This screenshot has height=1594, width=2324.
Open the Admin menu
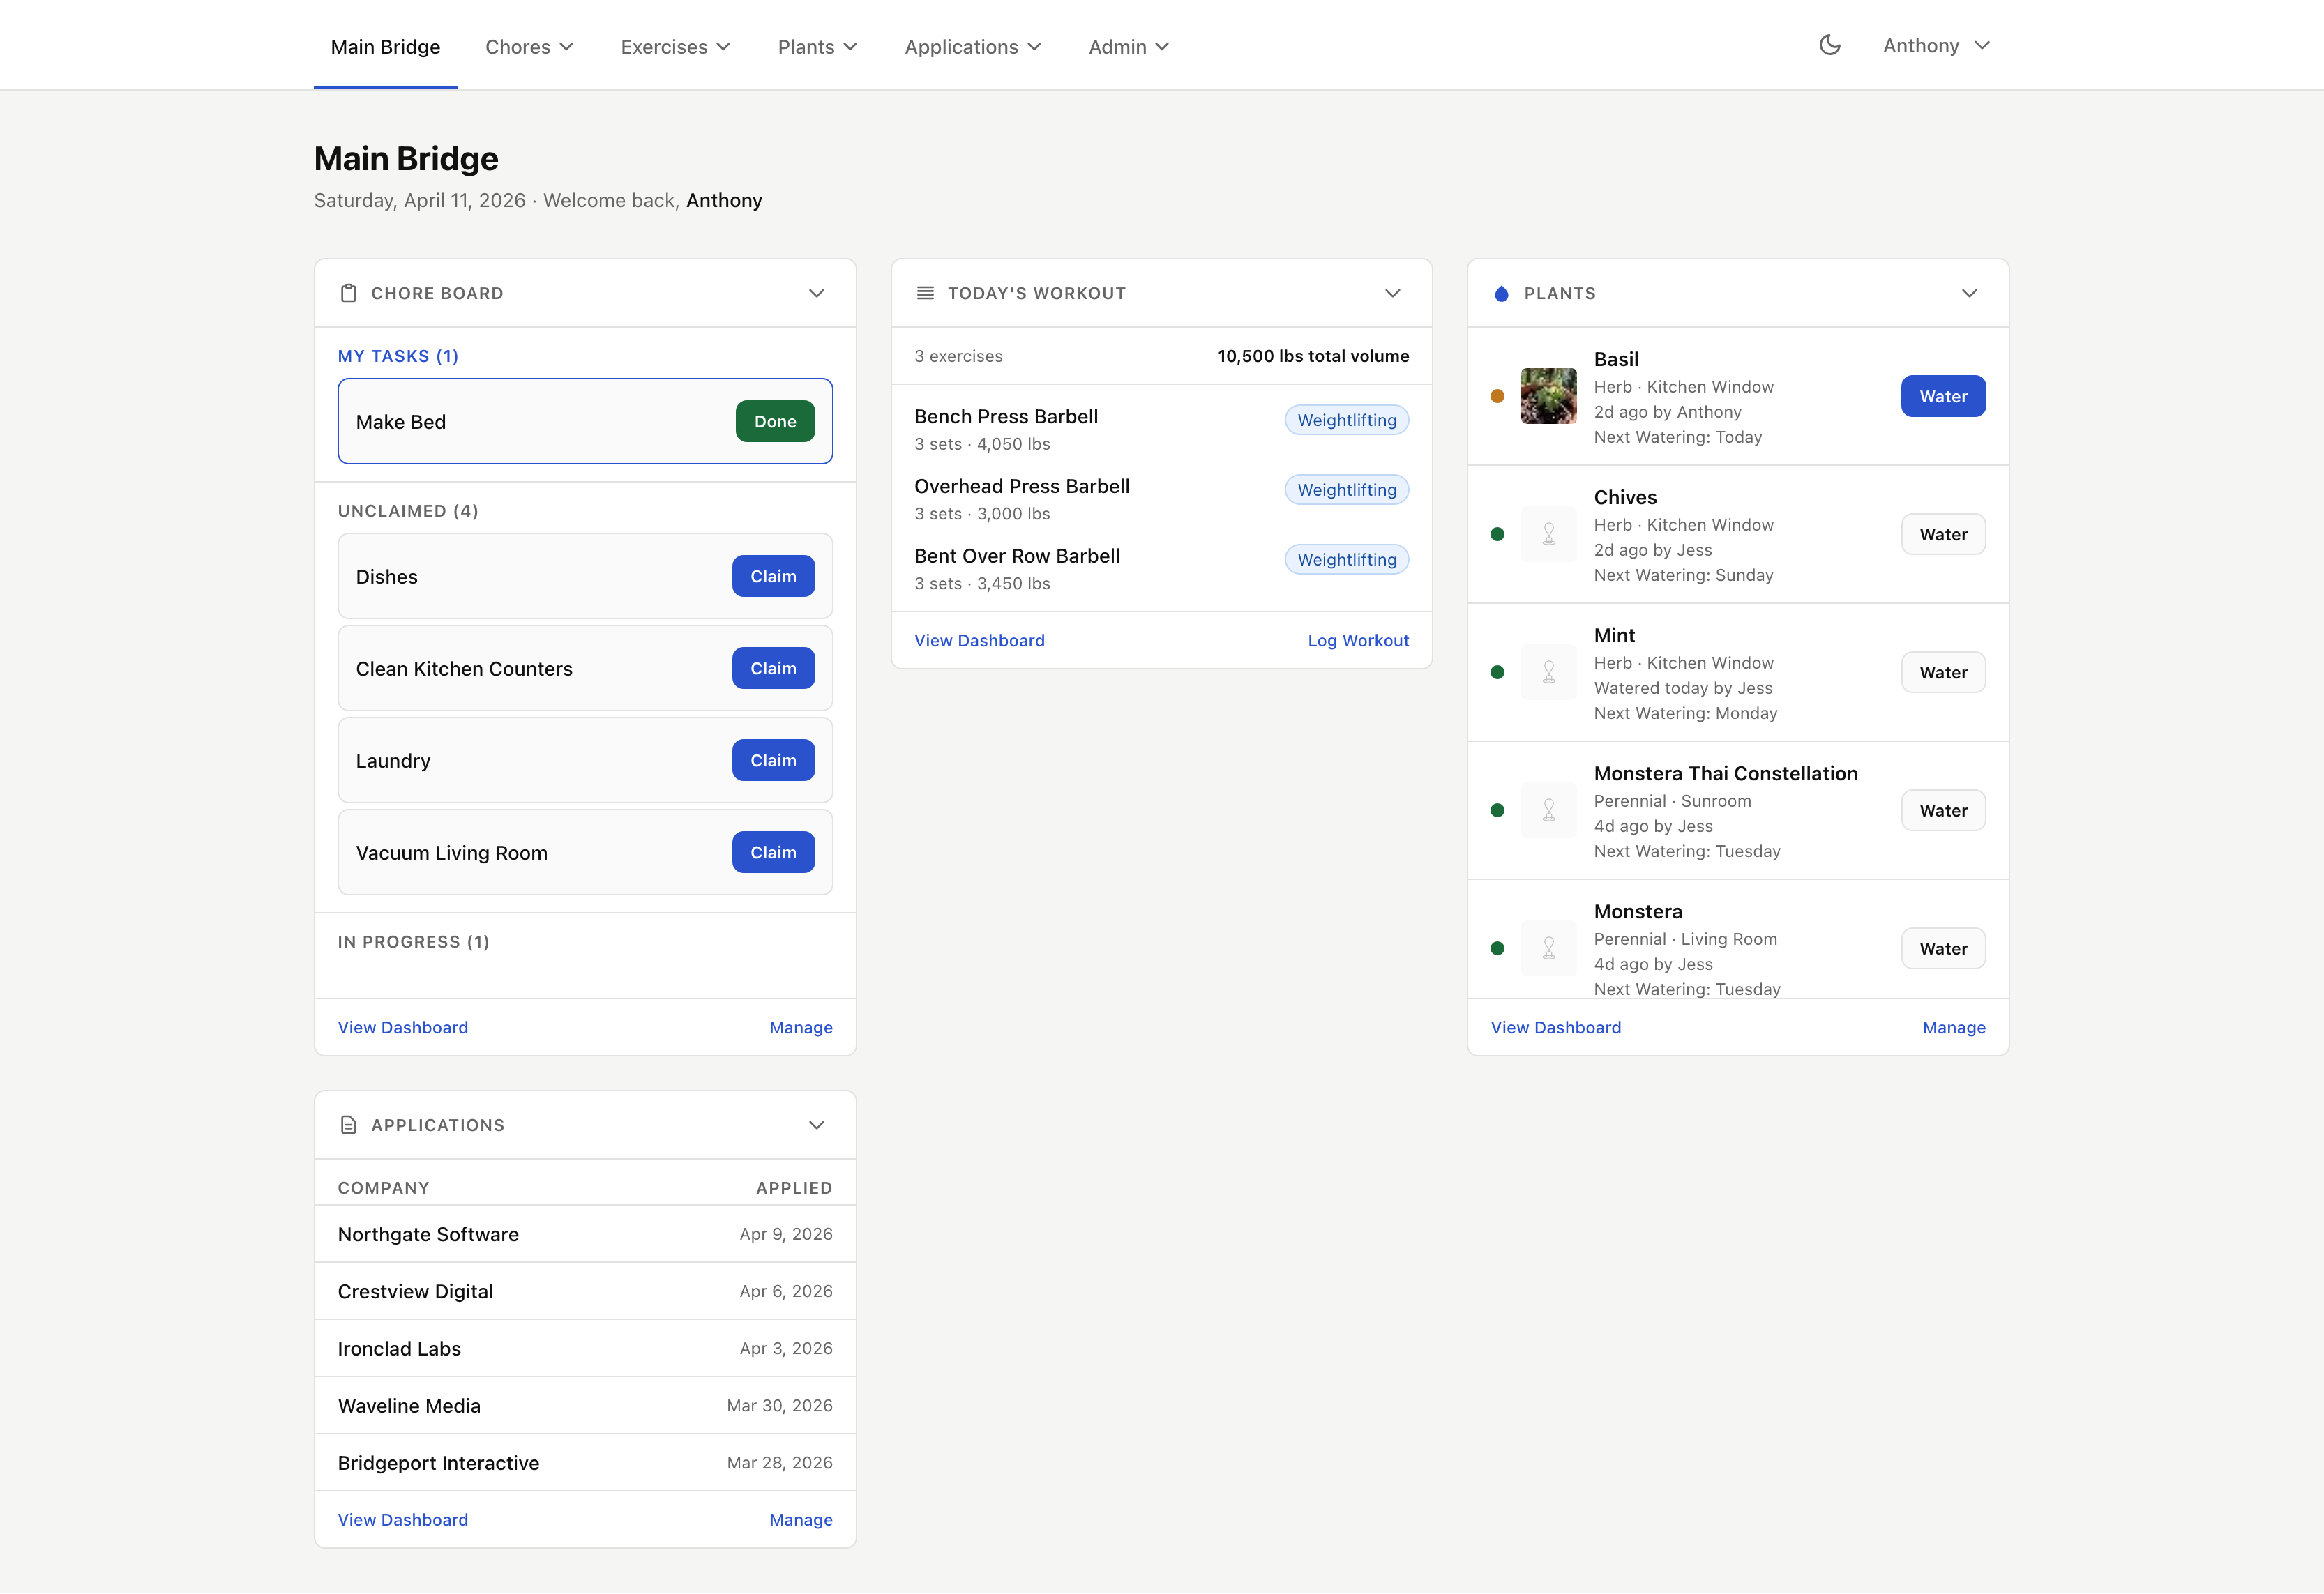[1128, 46]
